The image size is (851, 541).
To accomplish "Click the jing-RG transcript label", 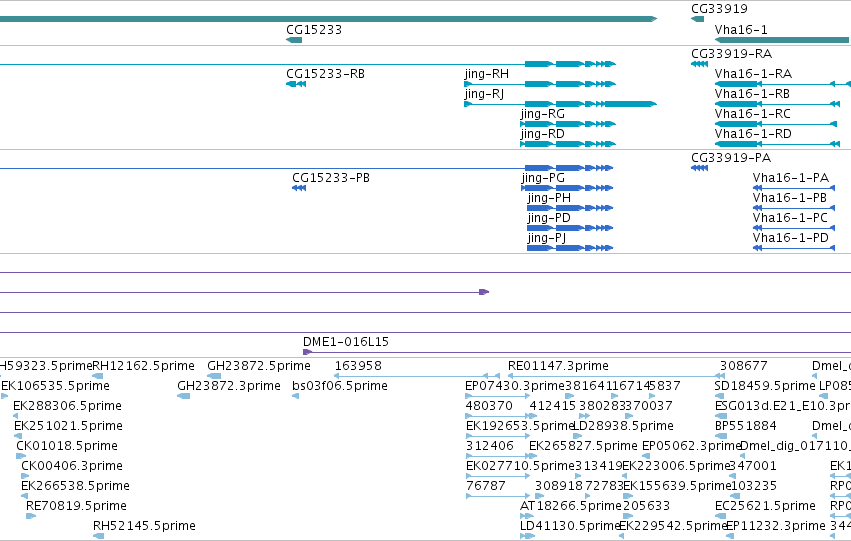I will [x=543, y=114].
